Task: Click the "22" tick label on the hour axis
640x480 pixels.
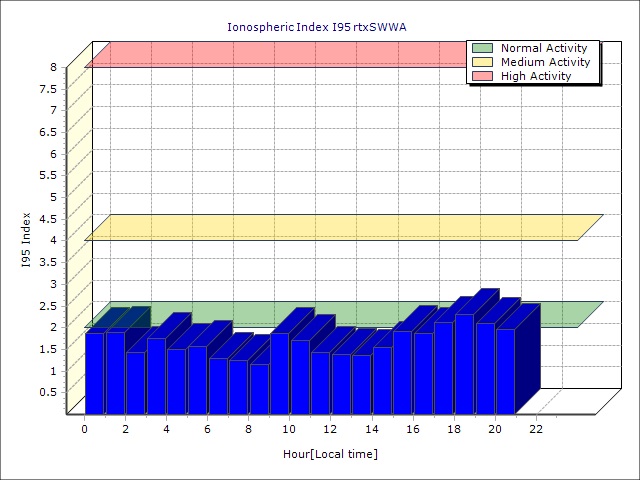Action: click(x=536, y=429)
